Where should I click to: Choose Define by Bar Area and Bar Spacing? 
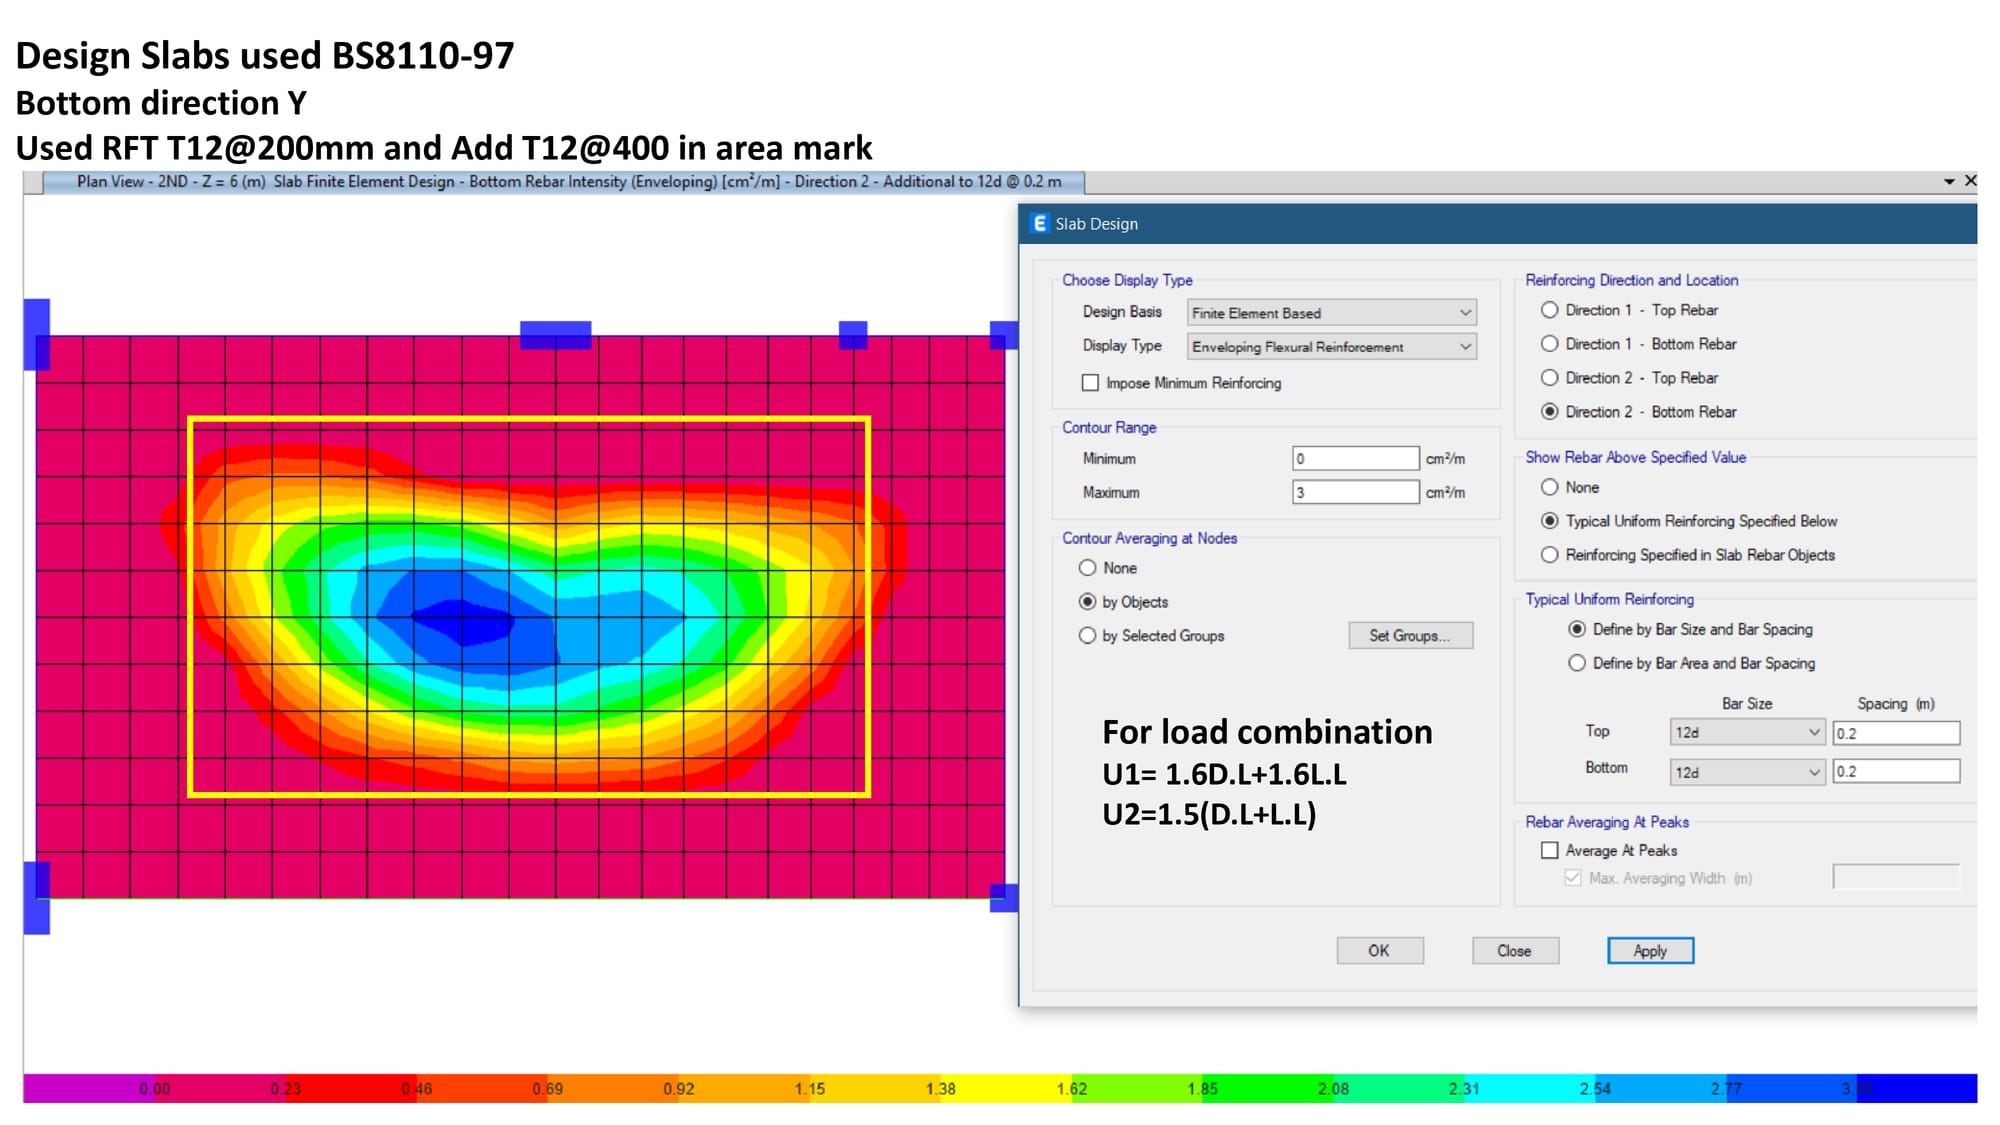coord(1577,663)
